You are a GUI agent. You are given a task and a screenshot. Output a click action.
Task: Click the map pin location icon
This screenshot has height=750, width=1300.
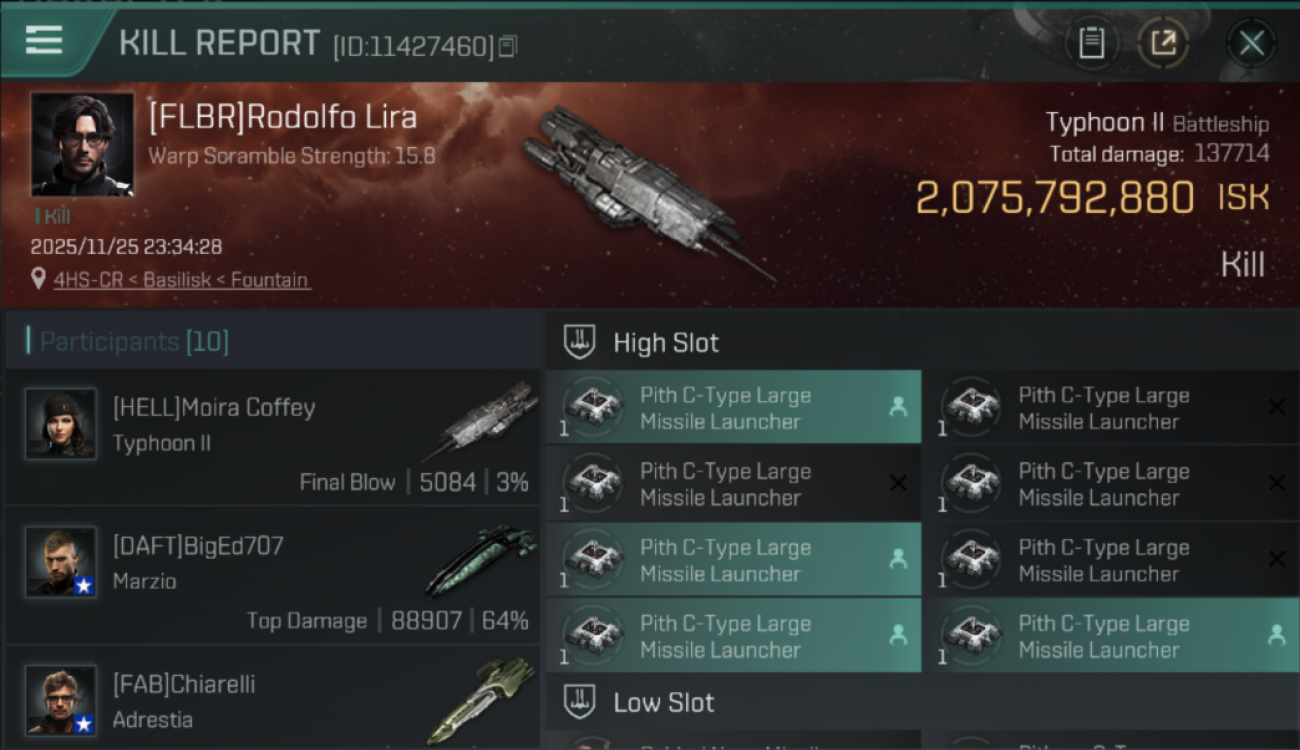click(x=39, y=279)
